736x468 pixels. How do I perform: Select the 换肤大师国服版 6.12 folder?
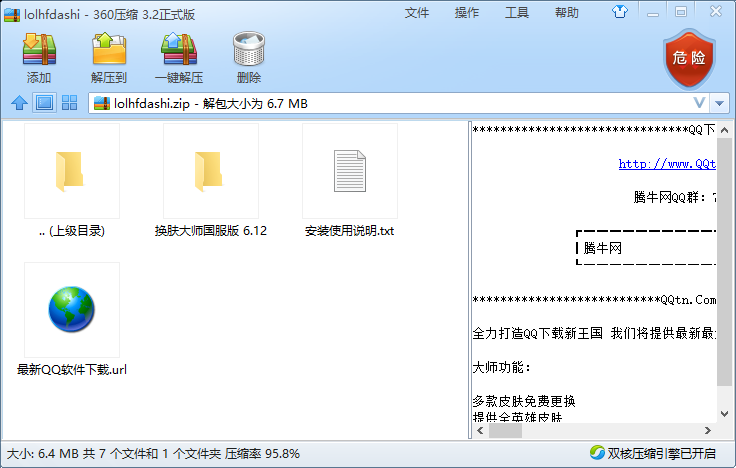pyautogui.click(x=211, y=181)
